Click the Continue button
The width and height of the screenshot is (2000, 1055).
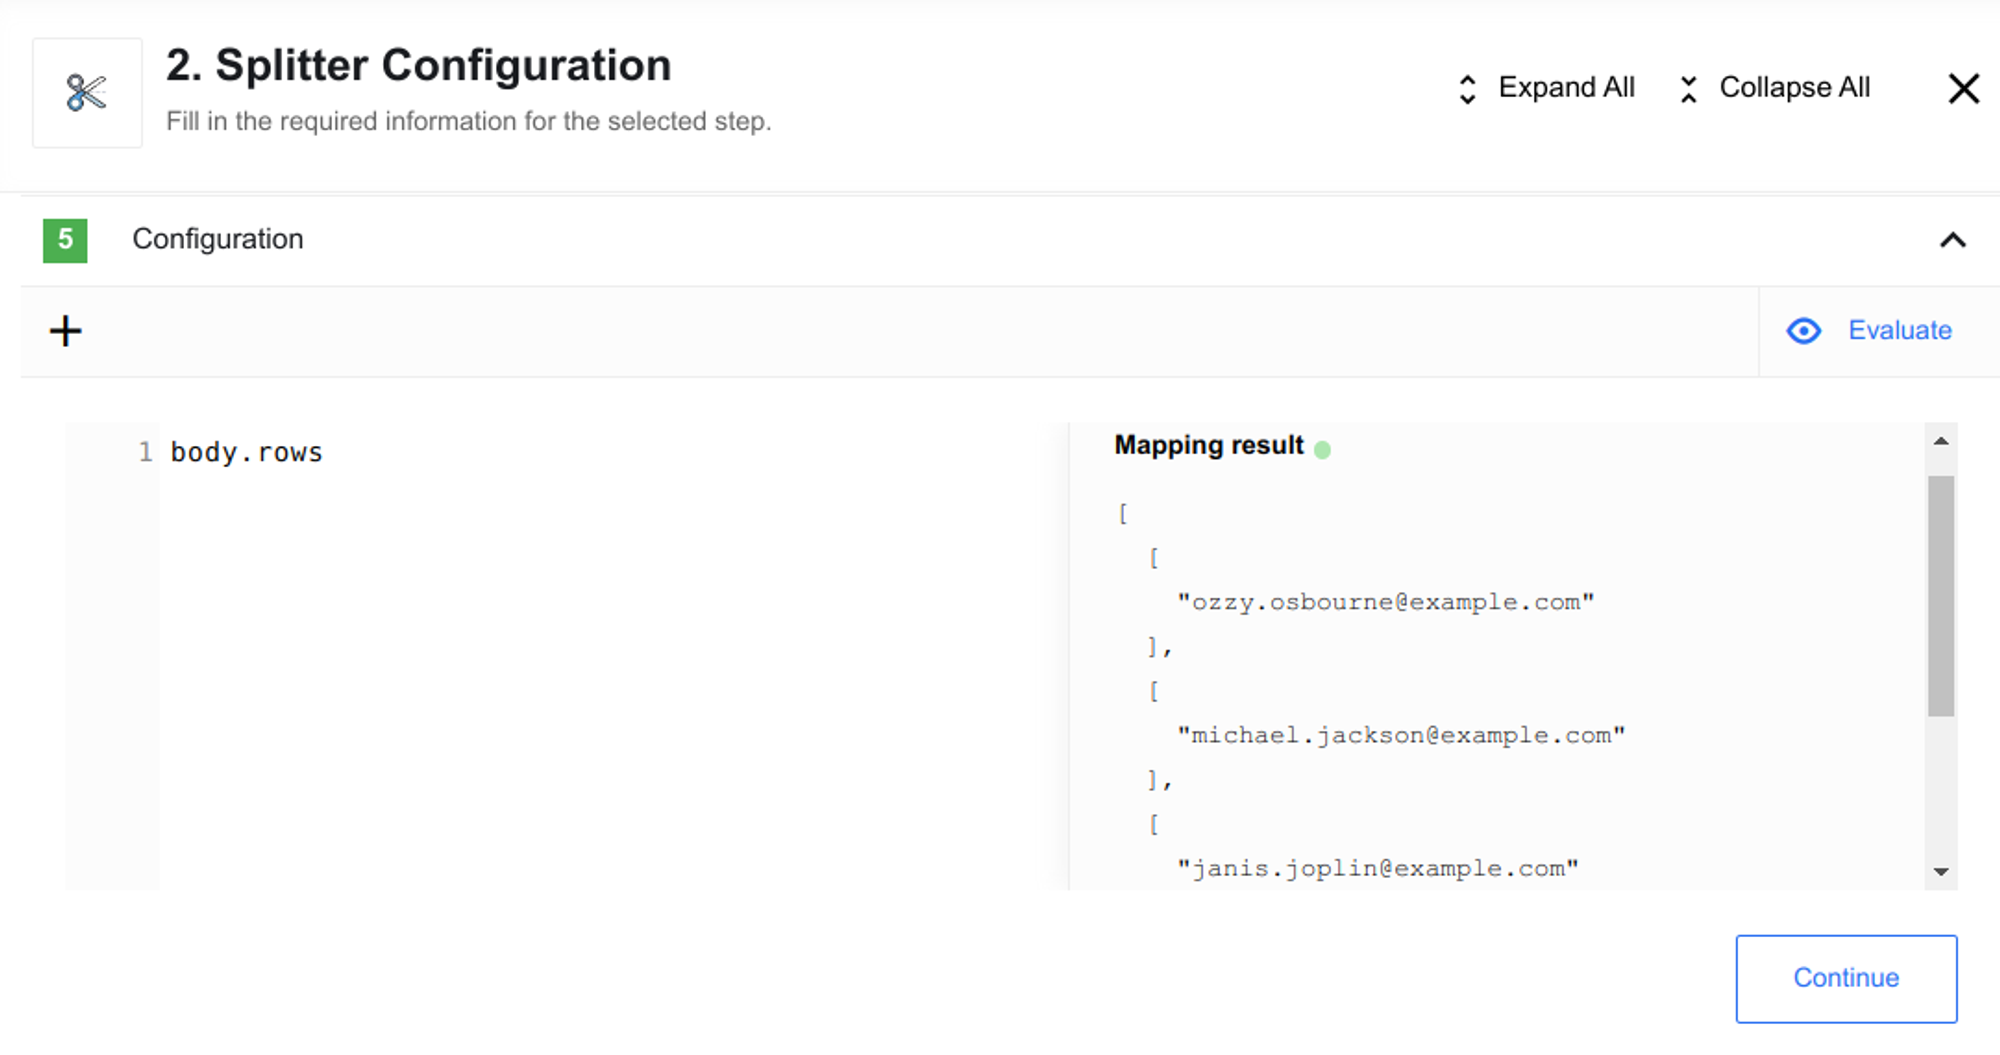coord(1846,978)
